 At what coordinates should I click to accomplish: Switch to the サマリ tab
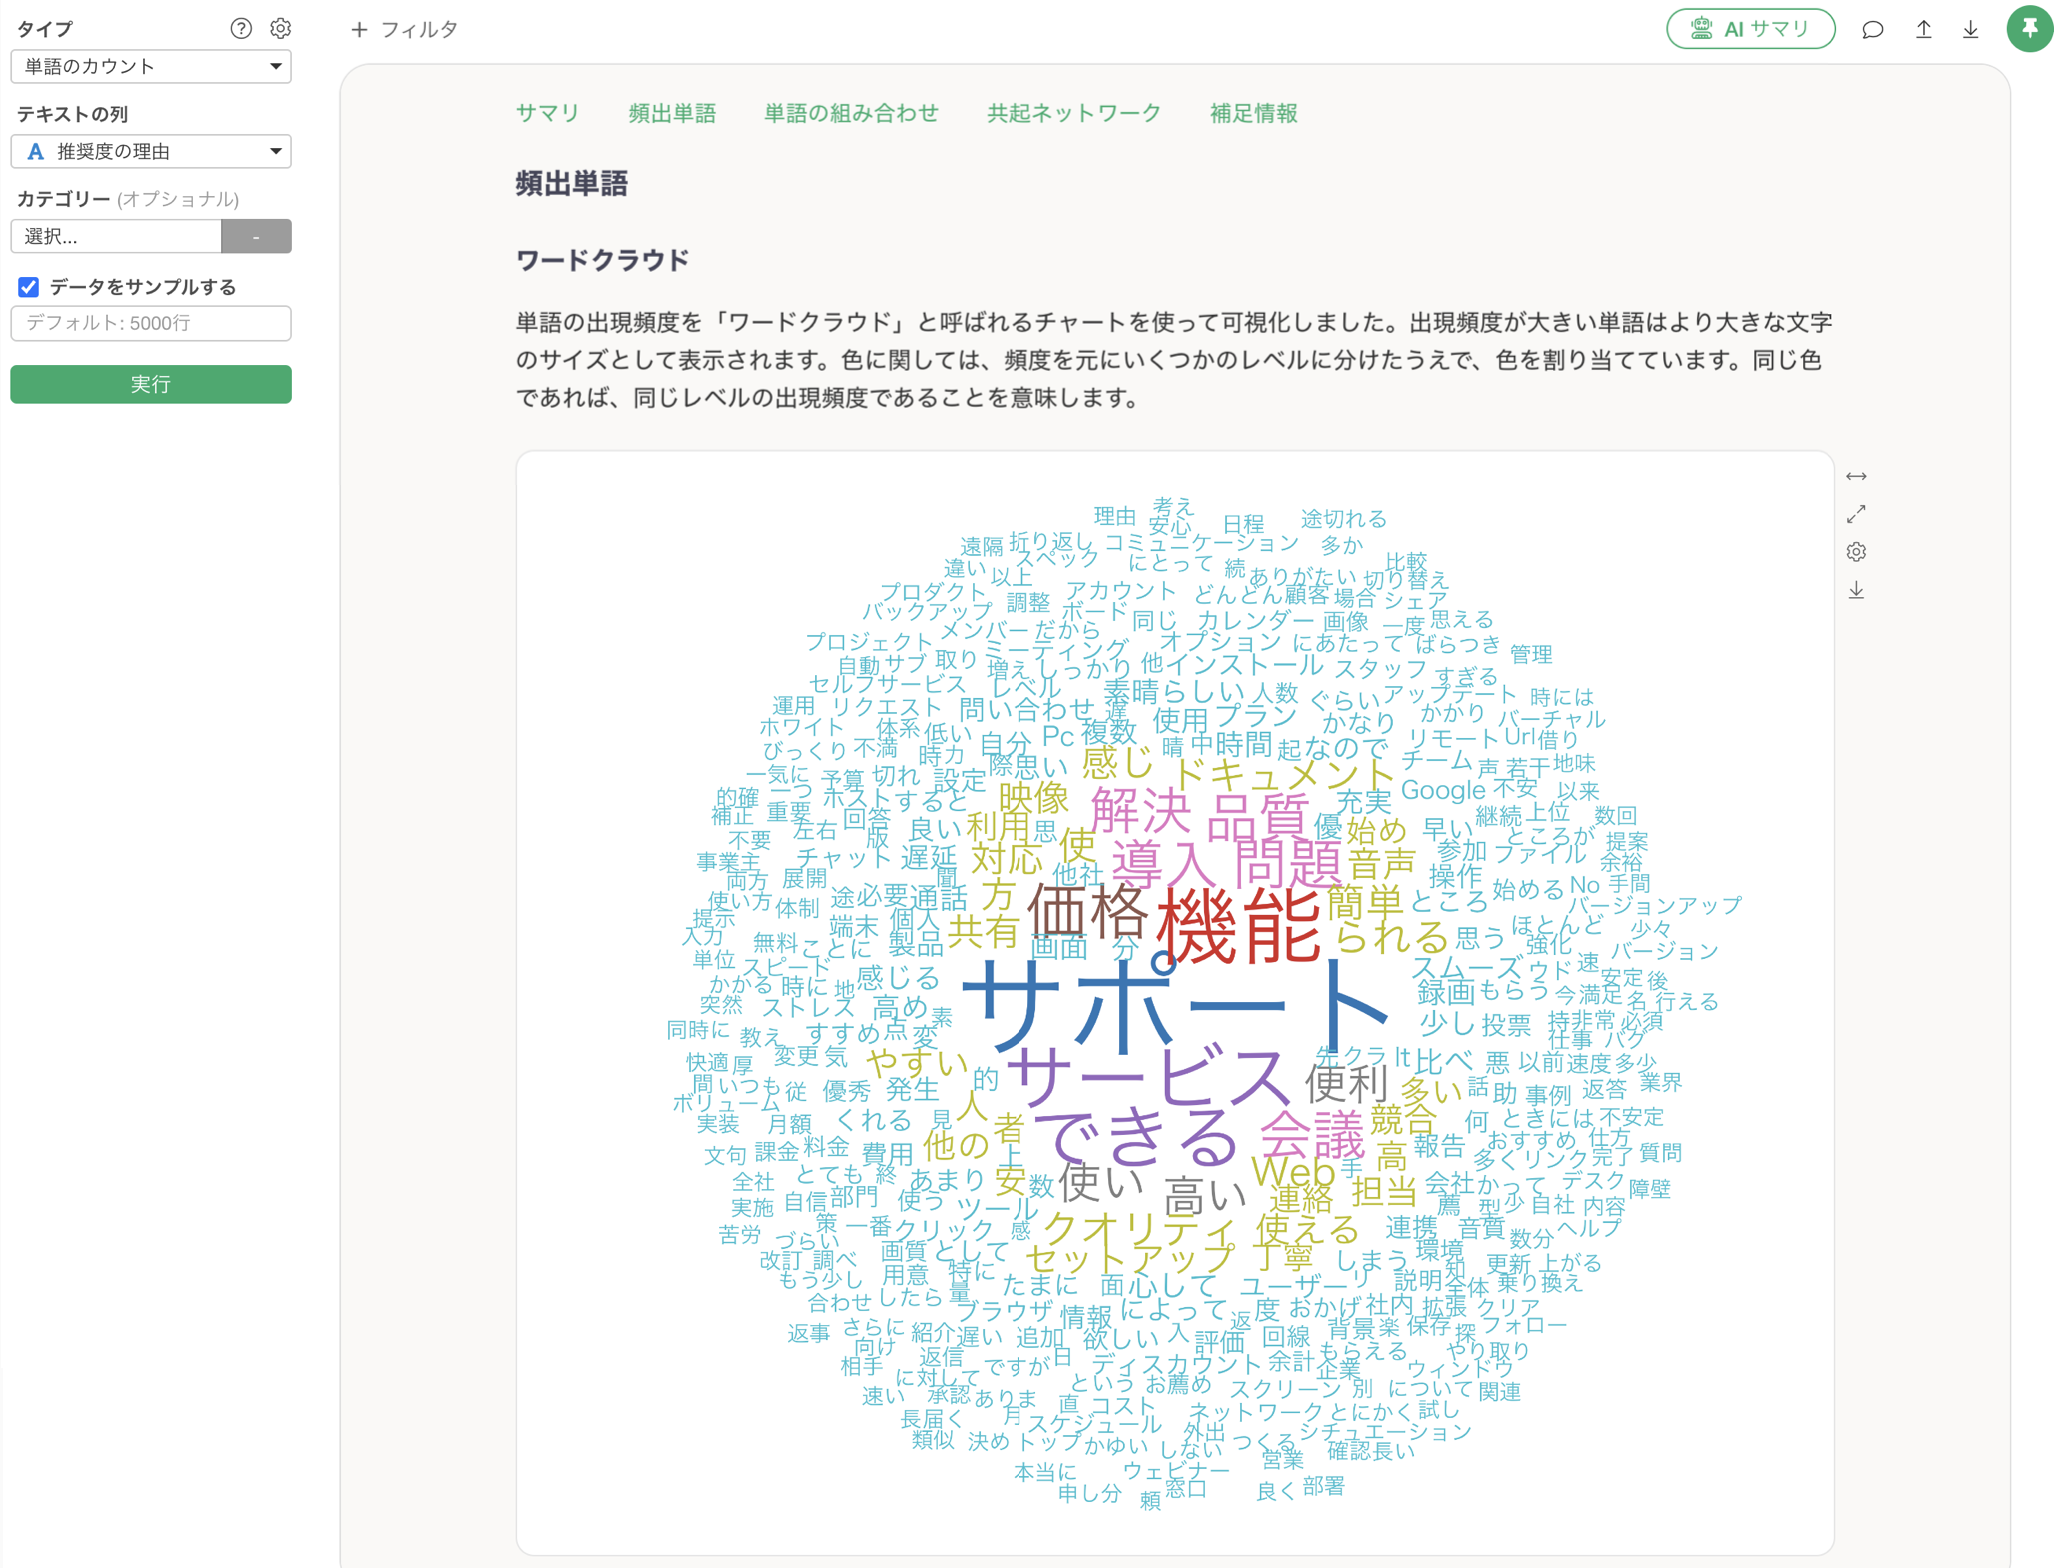click(547, 113)
